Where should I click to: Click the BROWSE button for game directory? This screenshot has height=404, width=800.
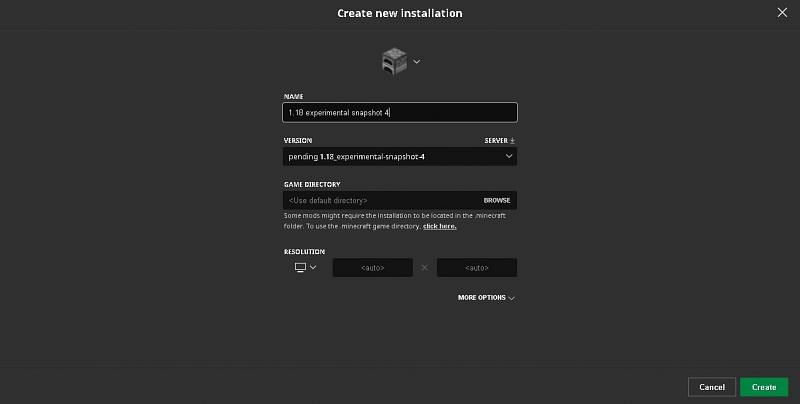[x=497, y=200]
